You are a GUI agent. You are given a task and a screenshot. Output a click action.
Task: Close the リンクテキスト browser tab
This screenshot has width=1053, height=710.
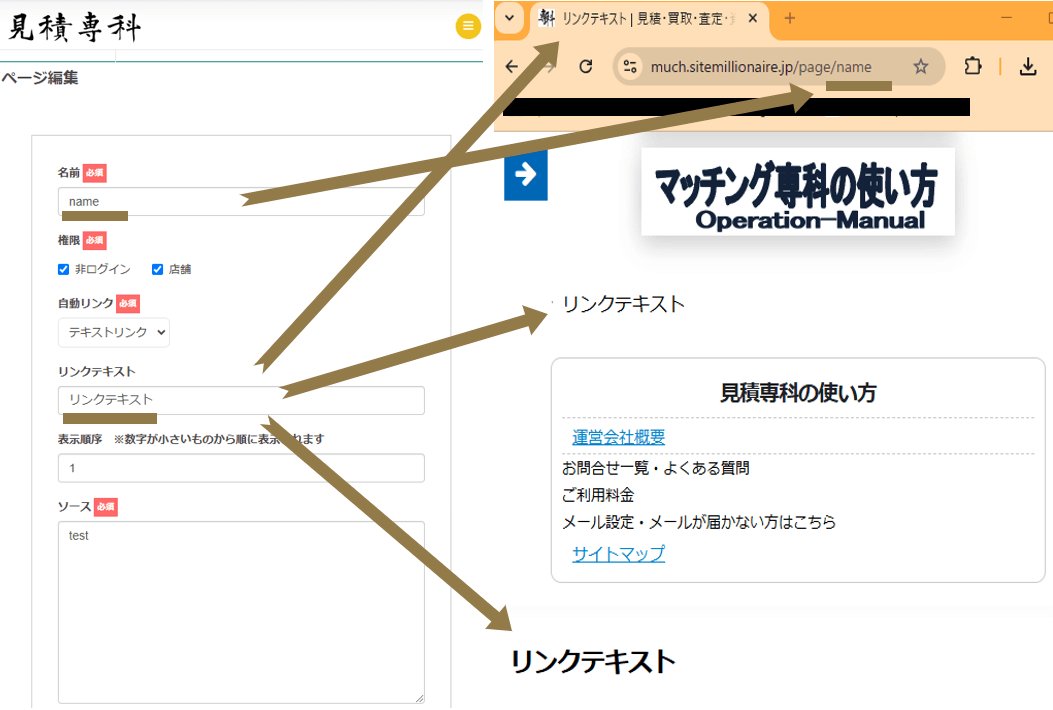(x=753, y=18)
